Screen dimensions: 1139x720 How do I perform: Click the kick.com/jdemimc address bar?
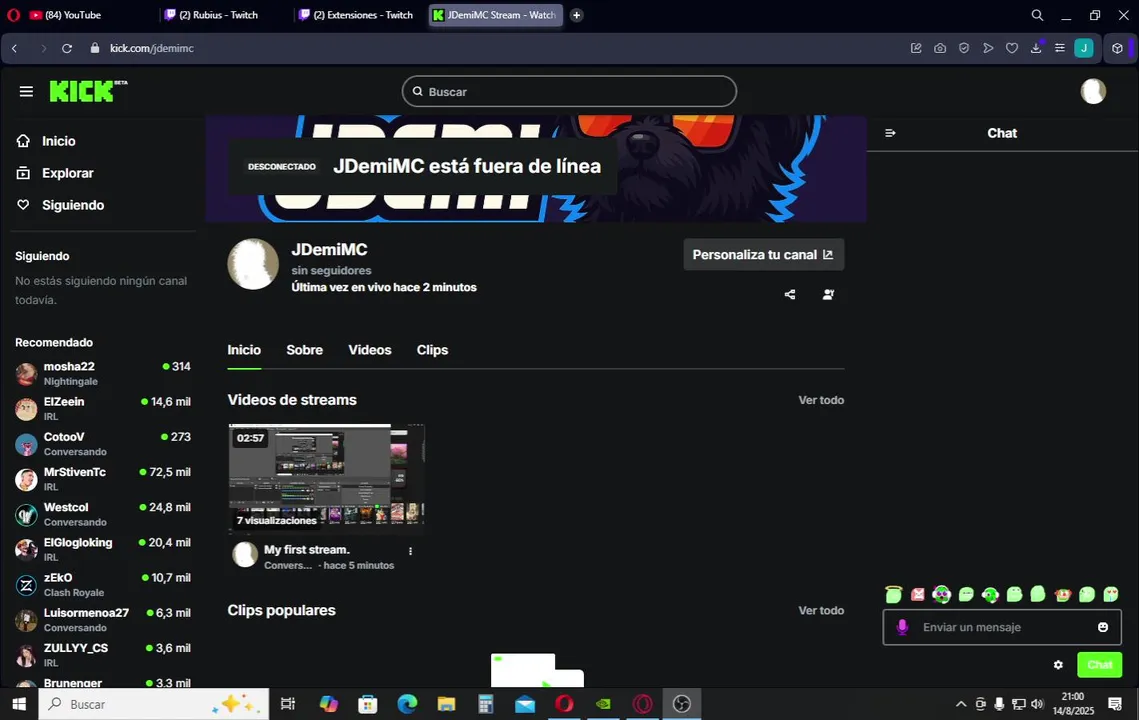pyautogui.click(x=152, y=48)
